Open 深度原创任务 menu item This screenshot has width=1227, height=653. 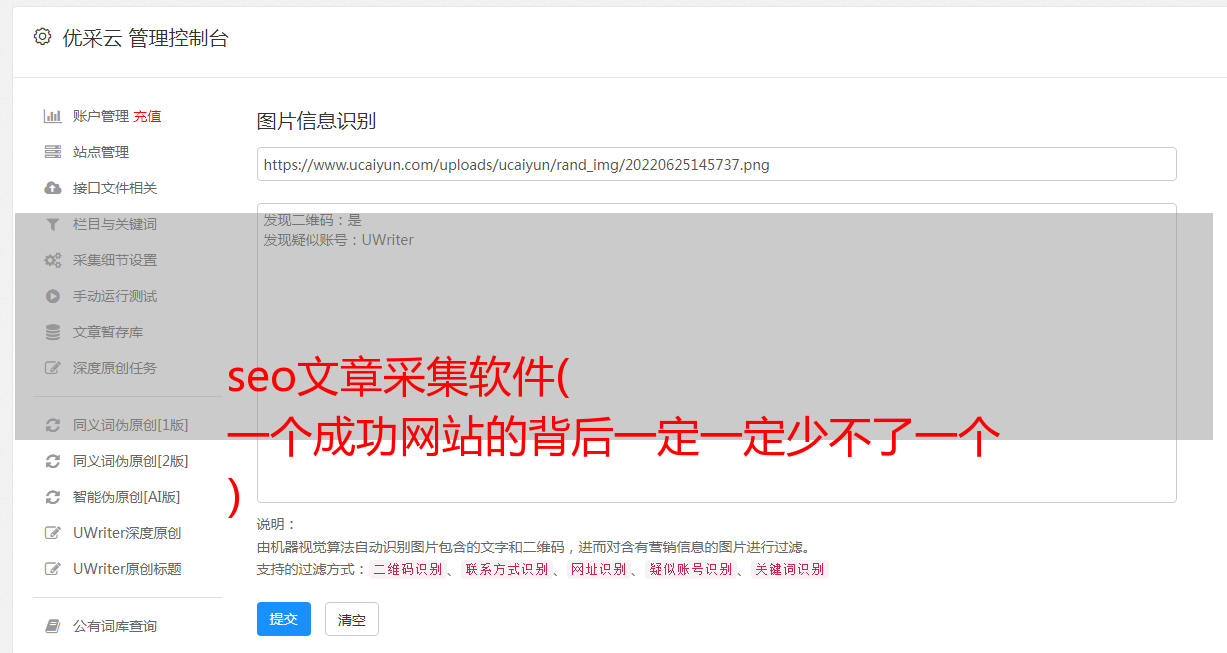click(115, 368)
